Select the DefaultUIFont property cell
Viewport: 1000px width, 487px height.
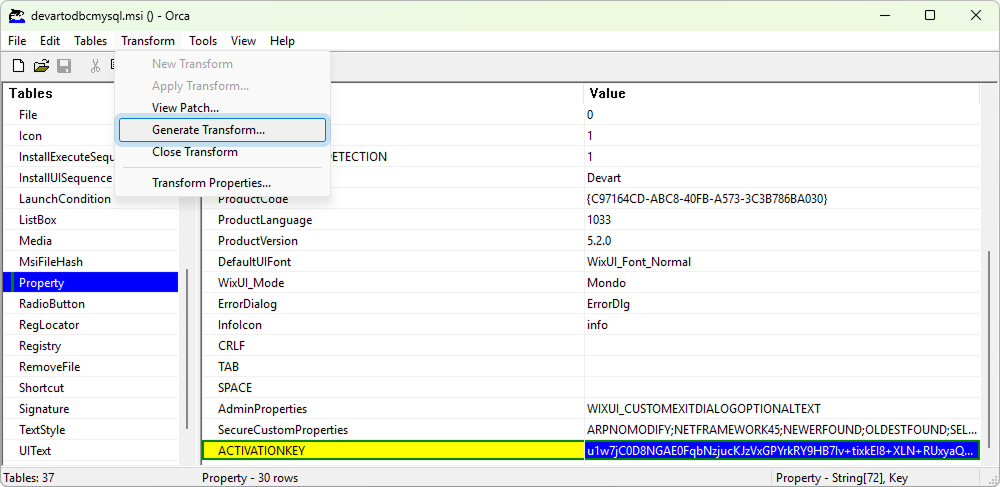click(x=393, y=262)
